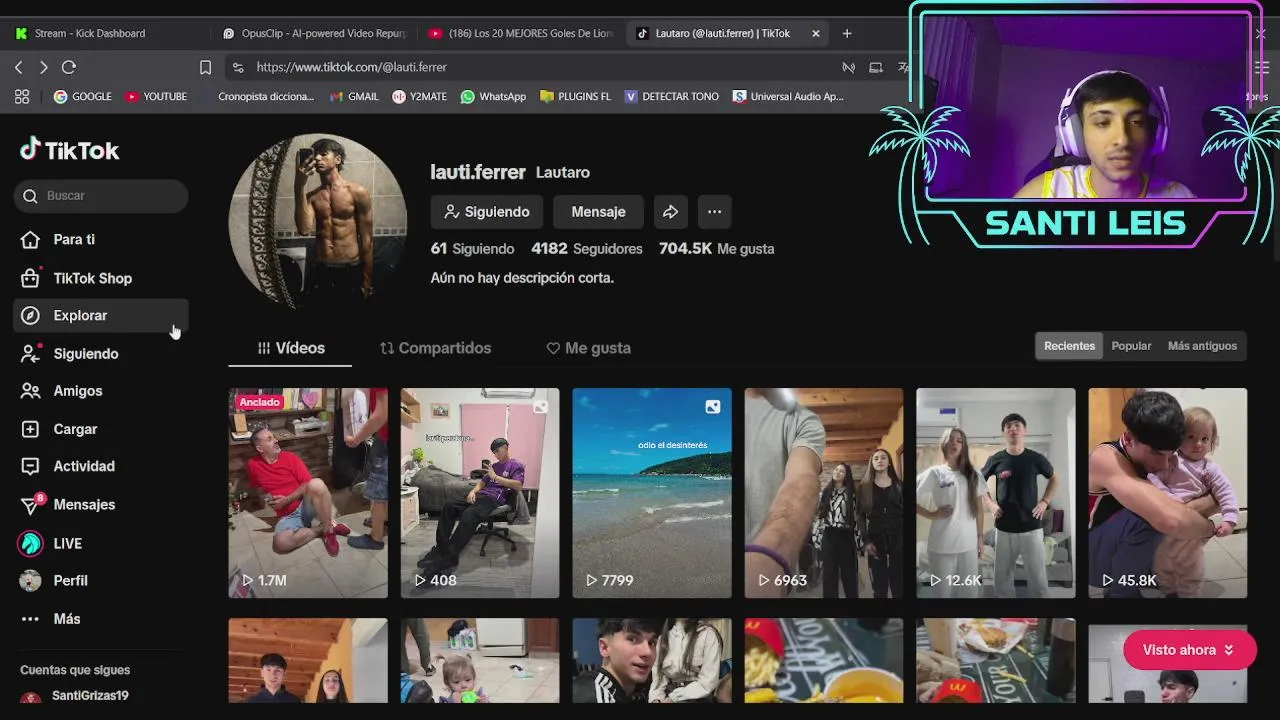This screenshot has height=720, width=1280.
Task: Click the site info icon beside URL
Action: pyautogui.click(x=238, y=67)
